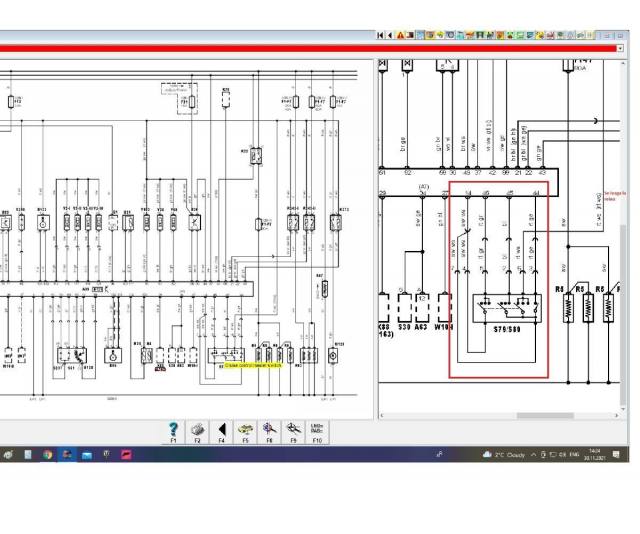Click the F1 help question mark icon

coord(174,429)
